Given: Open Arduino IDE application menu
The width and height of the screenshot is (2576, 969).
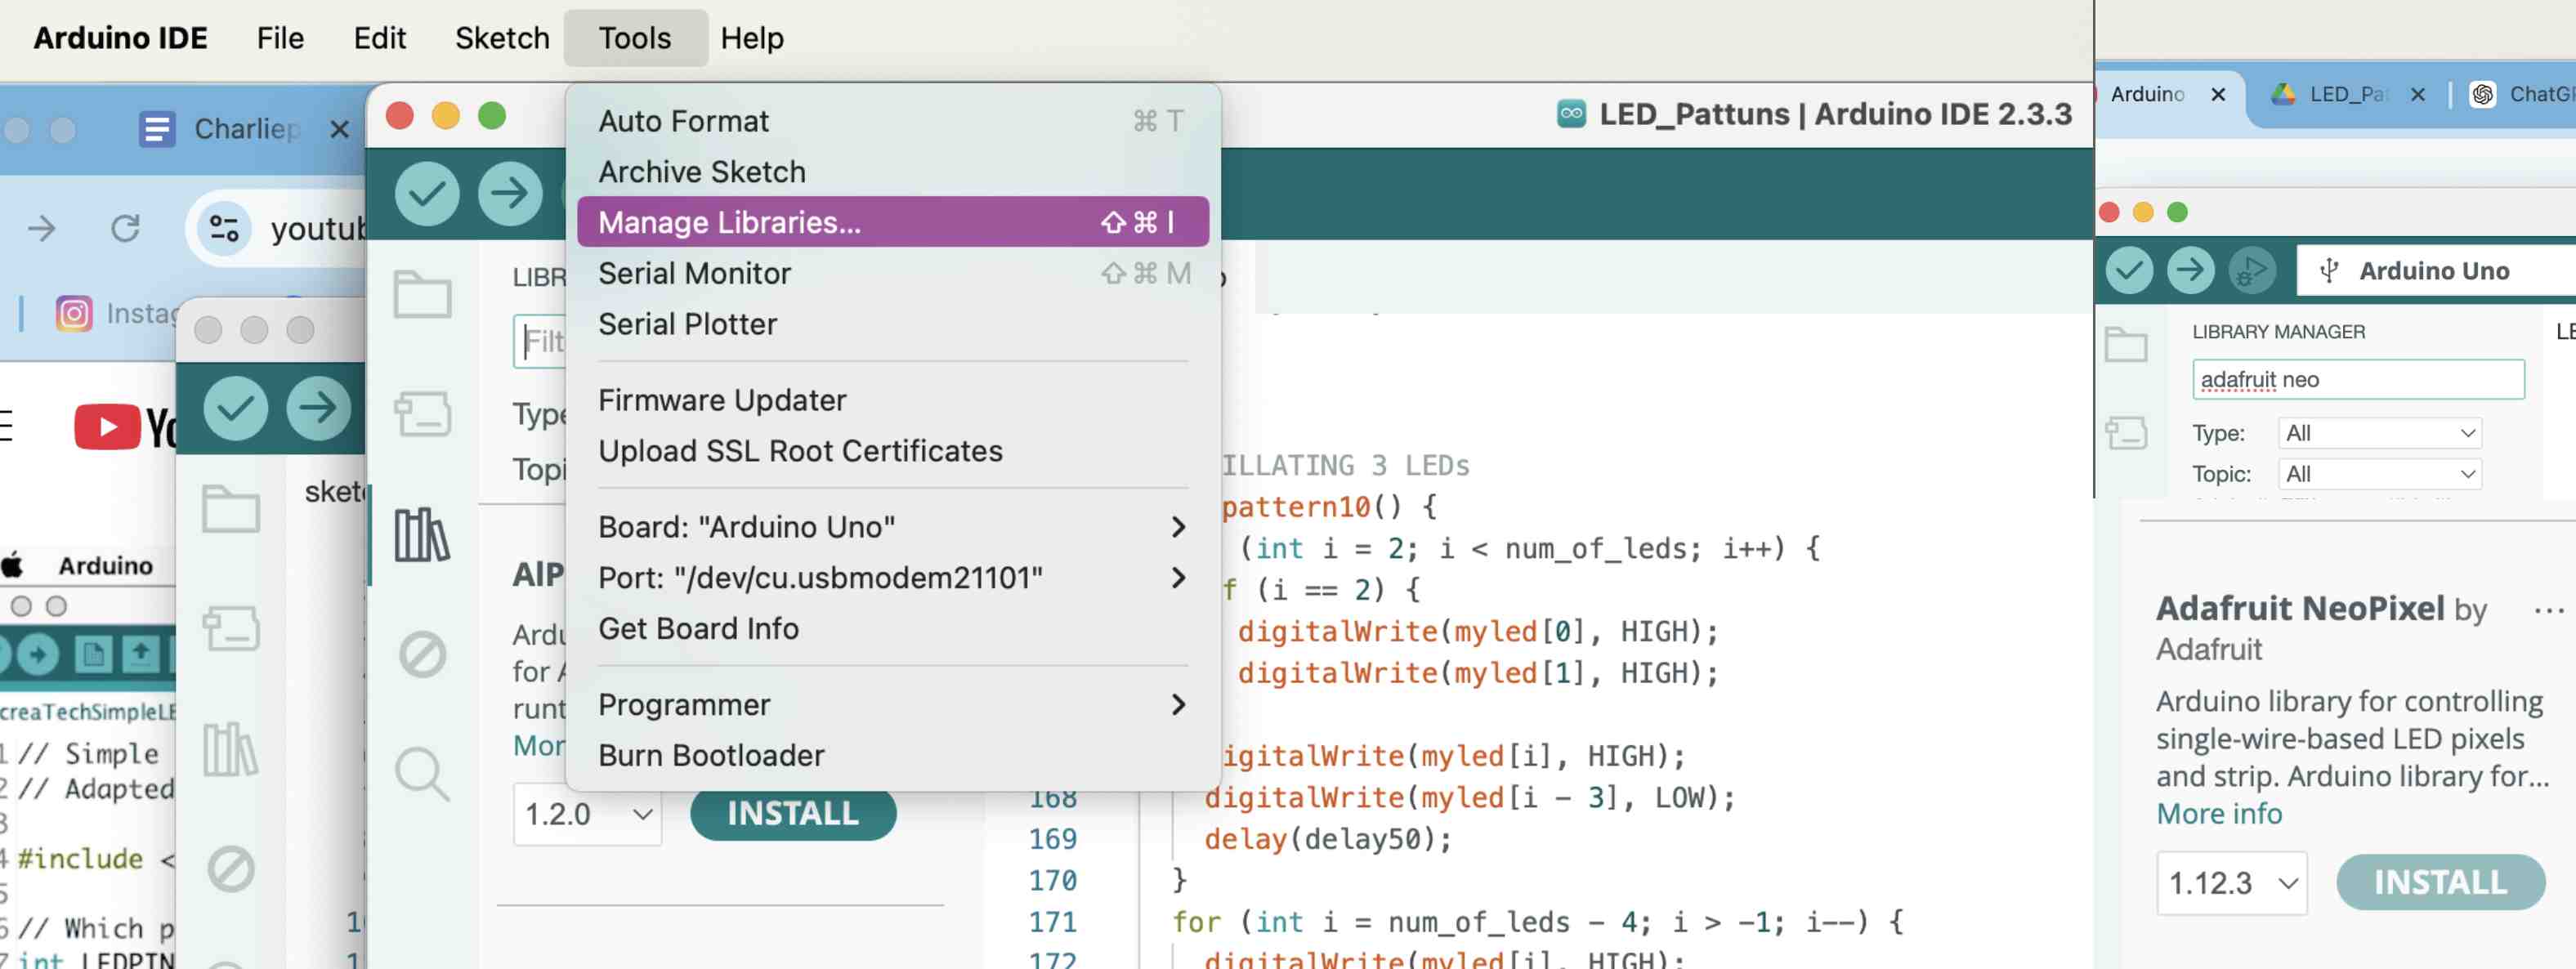Looking at the screenshot, I should coord(120,38).
